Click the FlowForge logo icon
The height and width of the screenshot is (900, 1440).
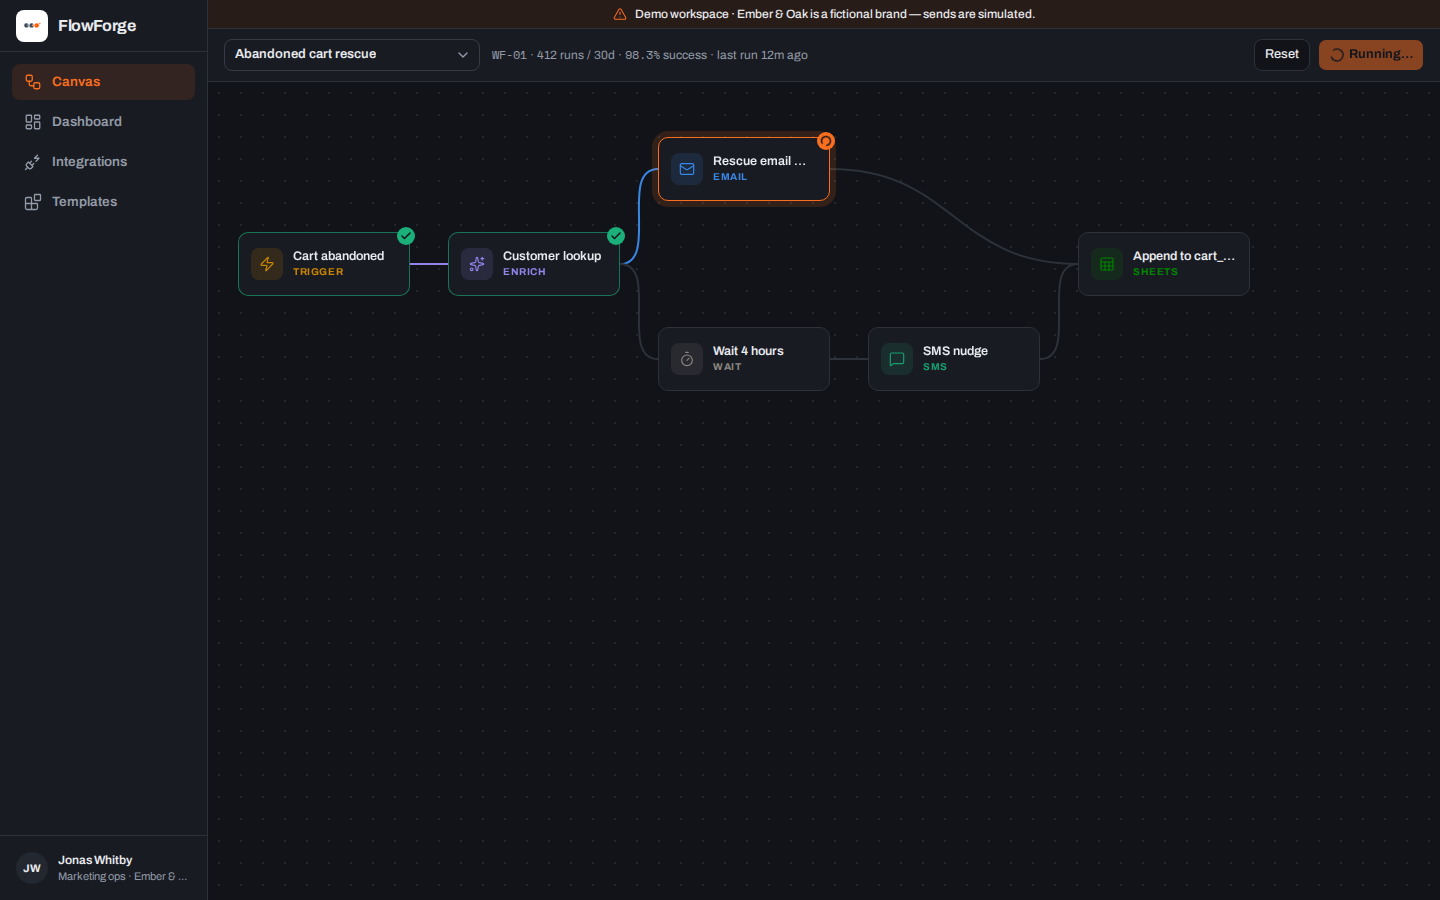point(32,26)
